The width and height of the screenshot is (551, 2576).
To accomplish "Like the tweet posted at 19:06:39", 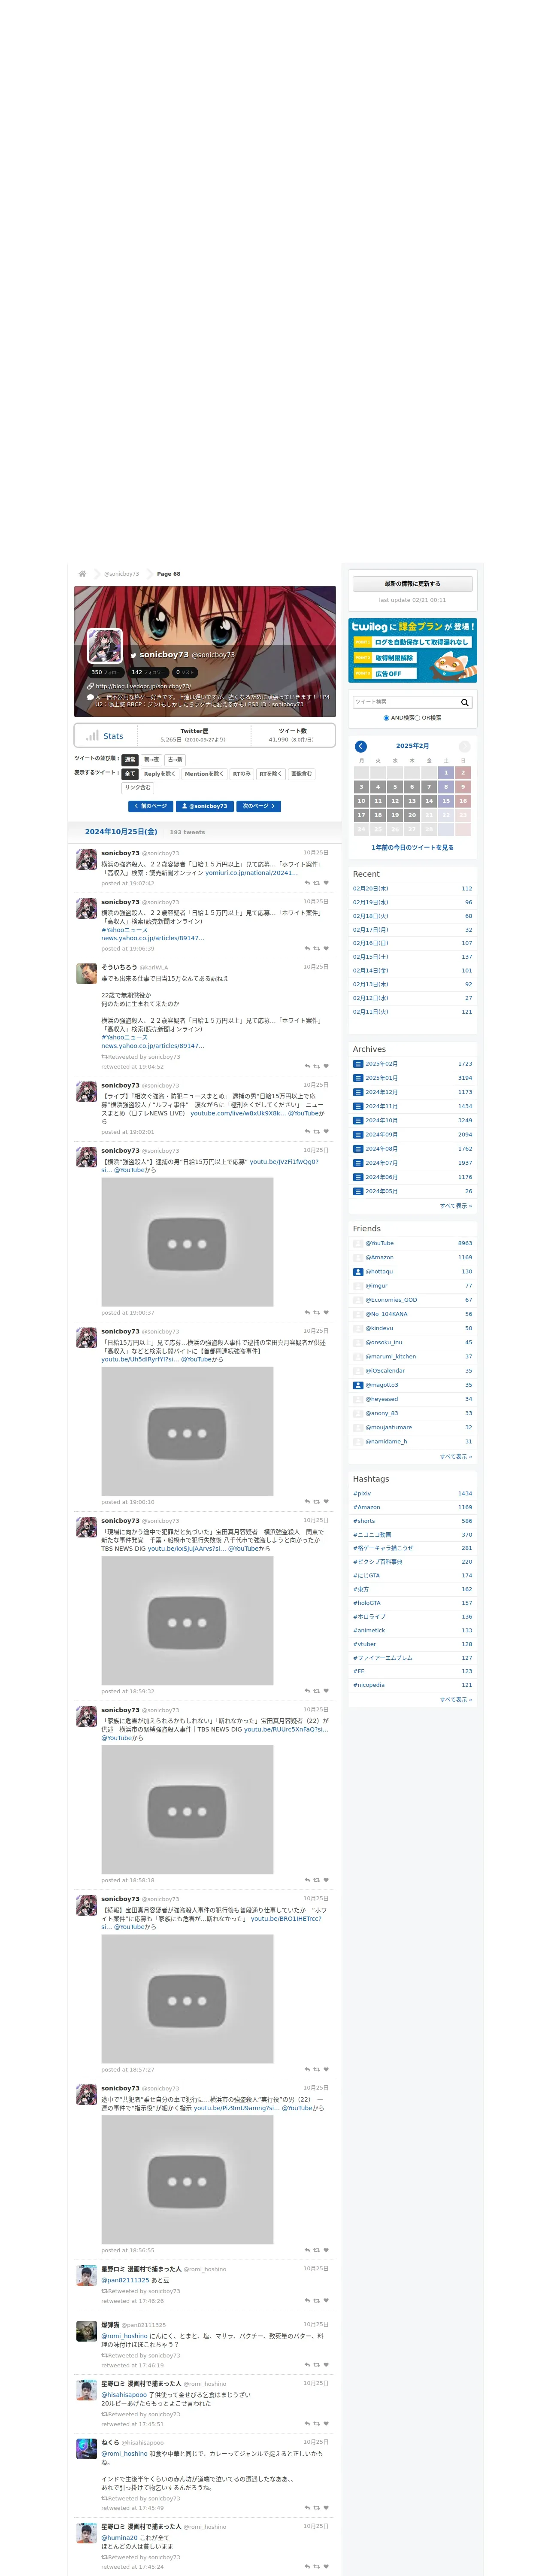I will (x=326, y=948).
